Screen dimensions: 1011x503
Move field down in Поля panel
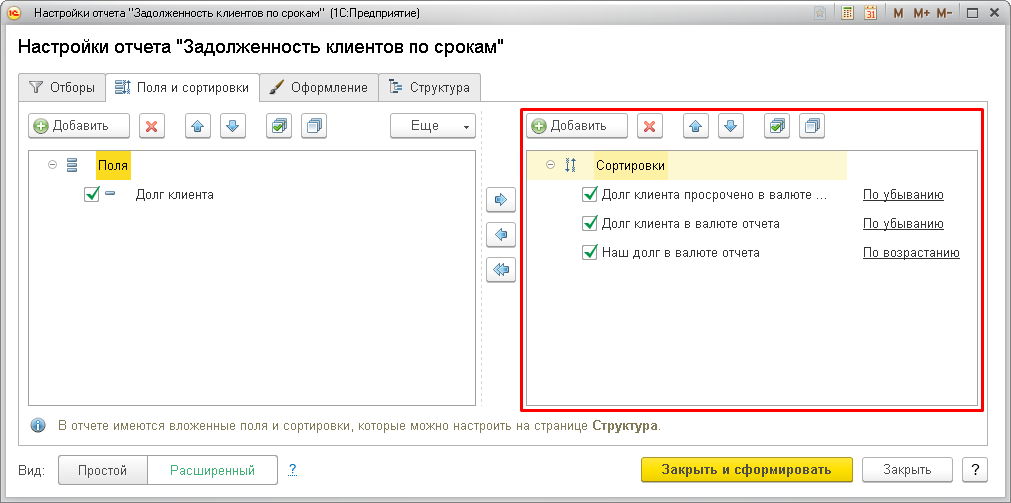[x=233, y=126]
